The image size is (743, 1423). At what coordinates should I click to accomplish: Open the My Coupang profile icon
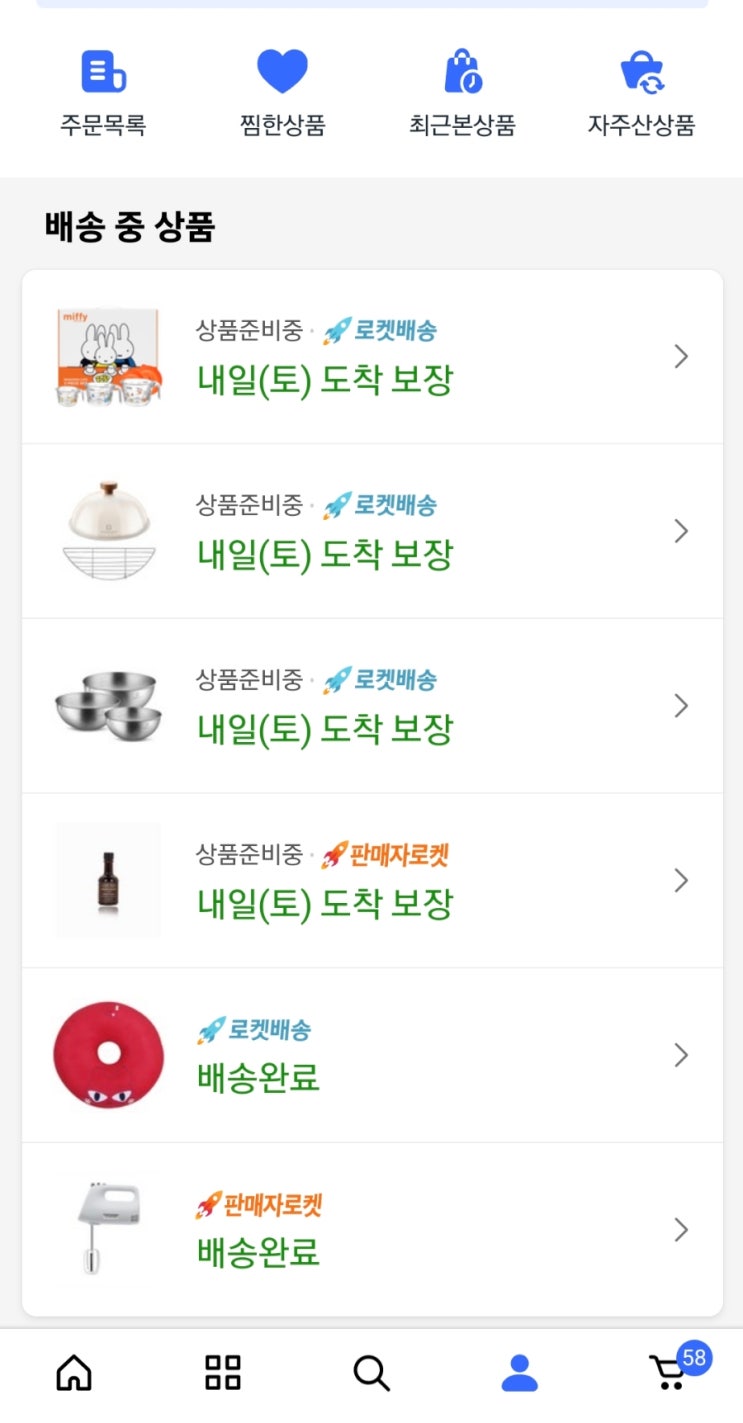pos(519,1373)
